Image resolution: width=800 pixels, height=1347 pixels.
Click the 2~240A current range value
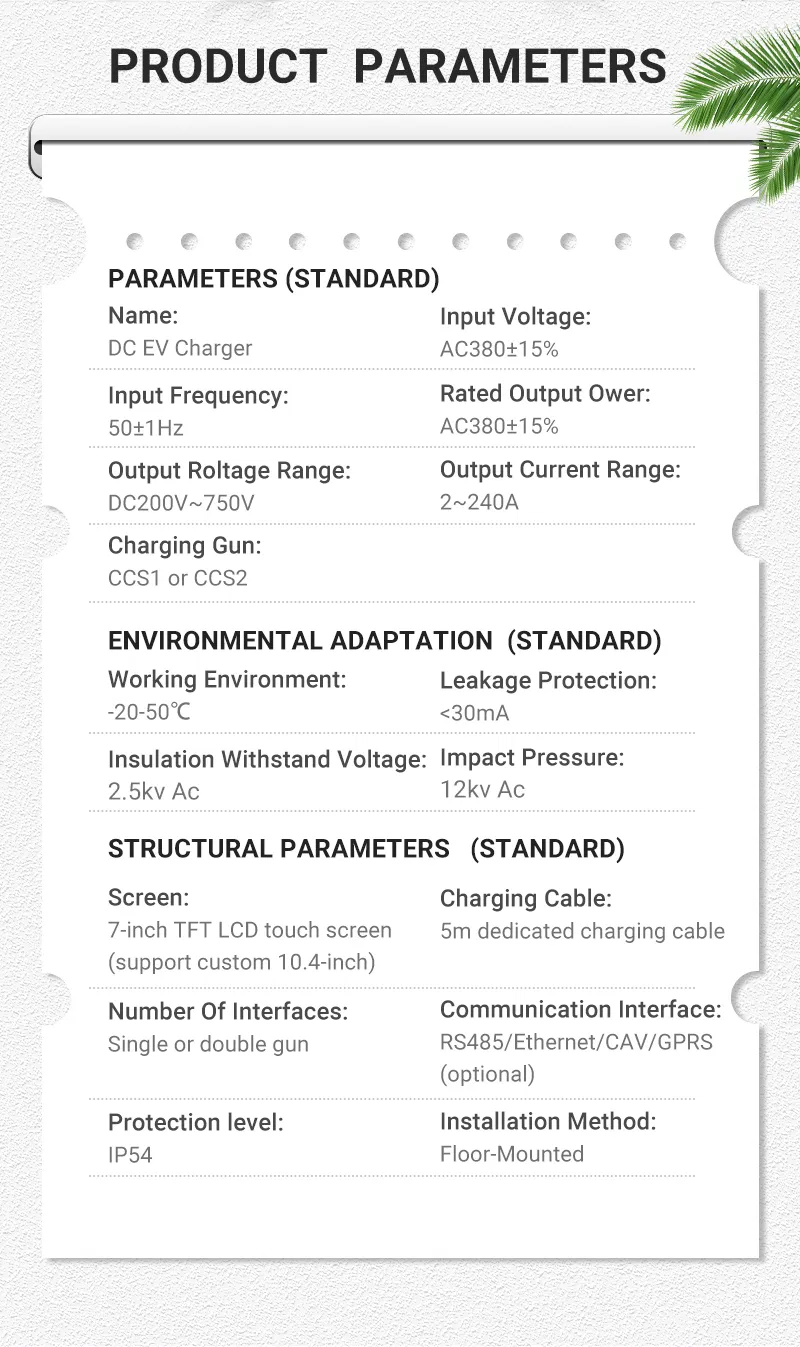tap(479, 502)
